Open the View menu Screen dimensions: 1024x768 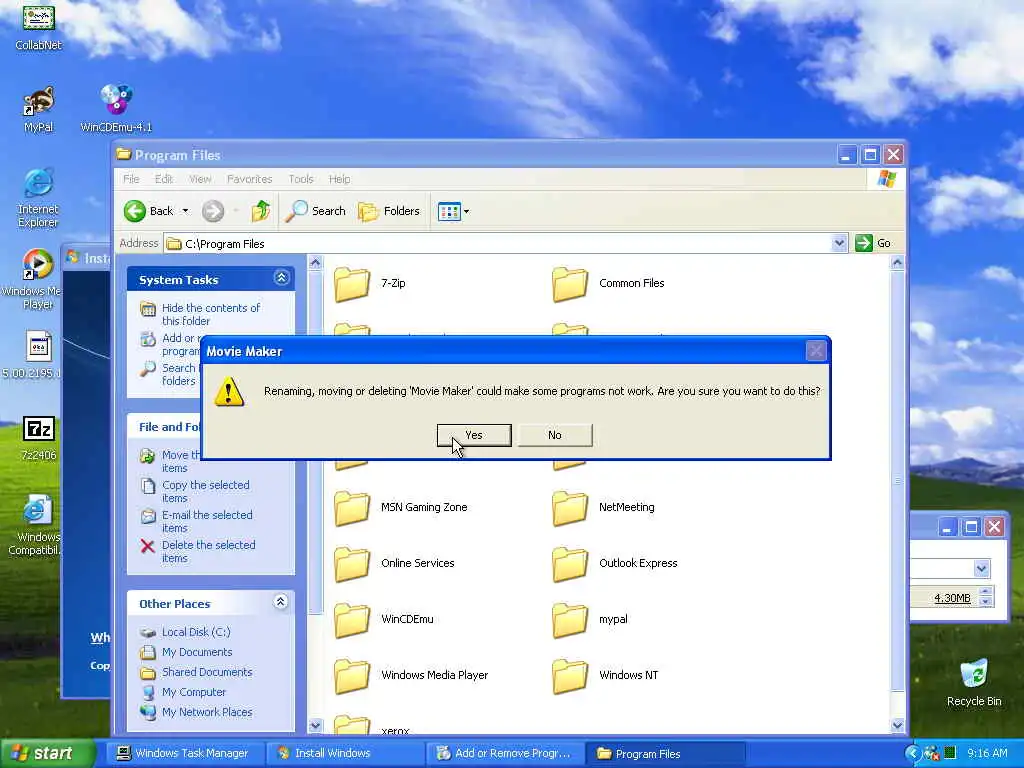(x=200, y=179)
